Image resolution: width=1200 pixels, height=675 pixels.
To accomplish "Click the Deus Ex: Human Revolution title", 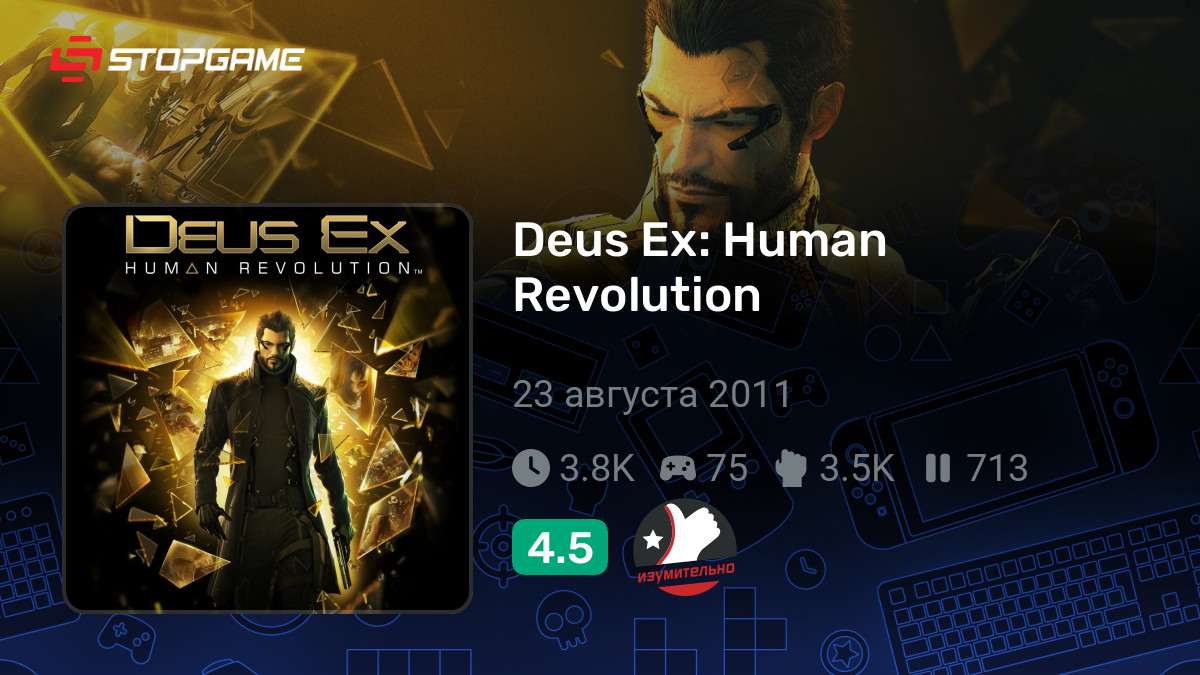I will [x=700, y=268].
